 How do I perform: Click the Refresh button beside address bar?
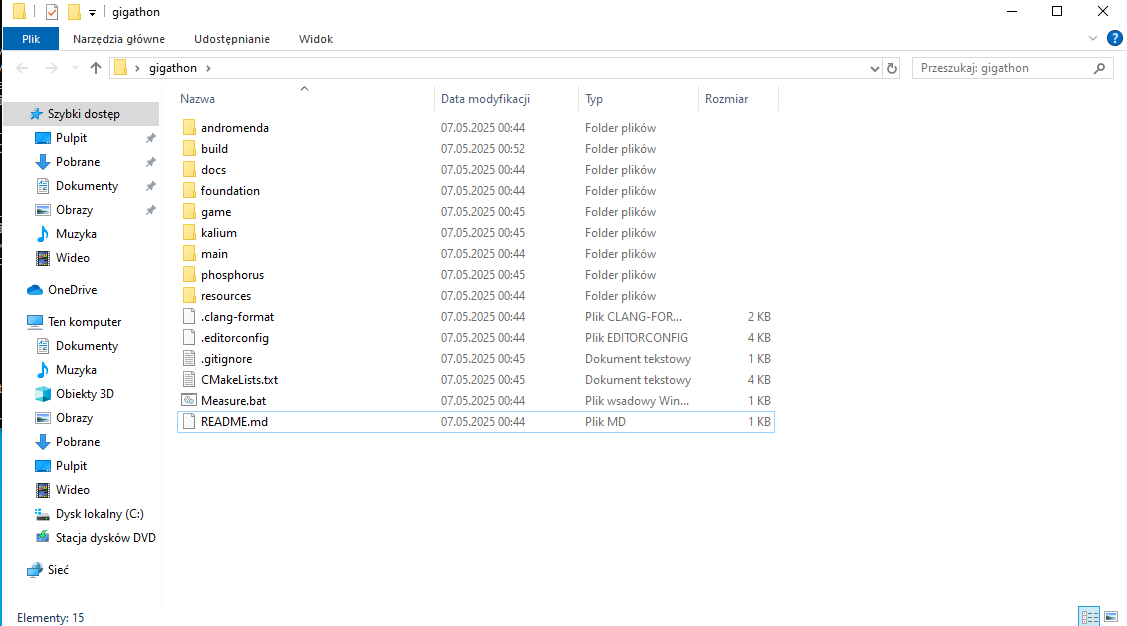(x=892, y=68)
